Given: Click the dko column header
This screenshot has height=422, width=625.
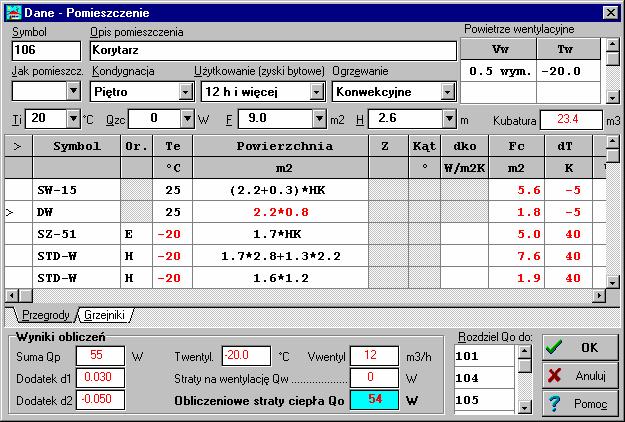Looking at the screenshot, I should (x=464, y=146).
